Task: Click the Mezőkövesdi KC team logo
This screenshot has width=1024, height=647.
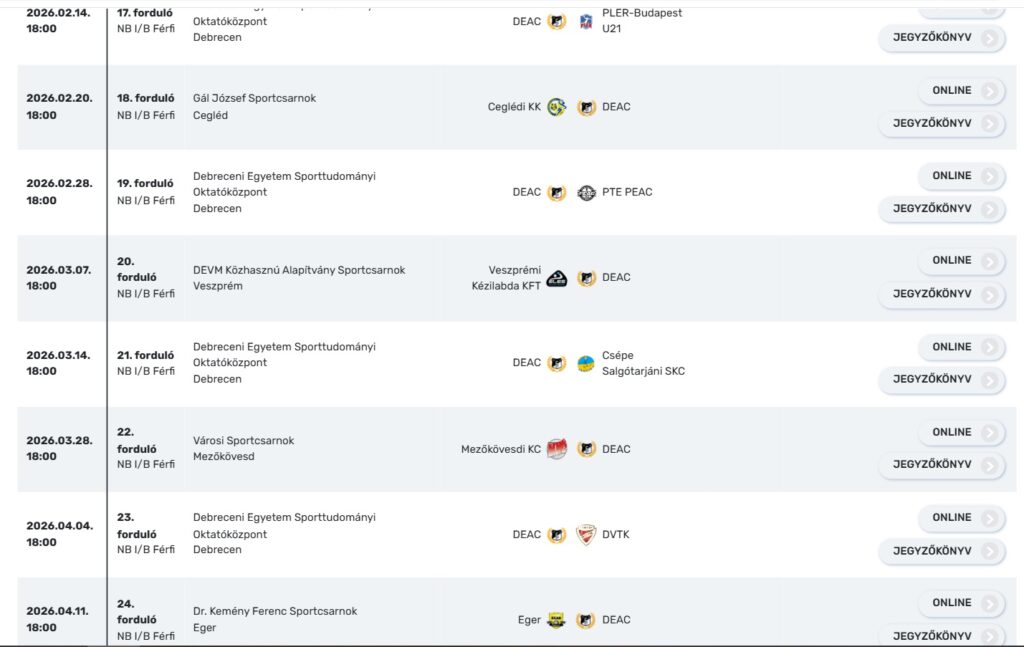Action: [x=556, y=449]
